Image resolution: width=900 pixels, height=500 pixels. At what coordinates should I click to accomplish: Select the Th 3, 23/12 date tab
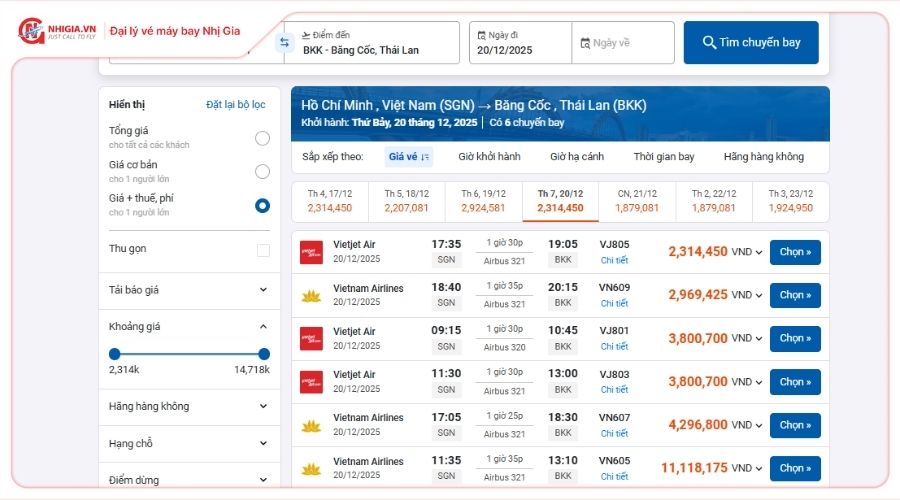791,201
